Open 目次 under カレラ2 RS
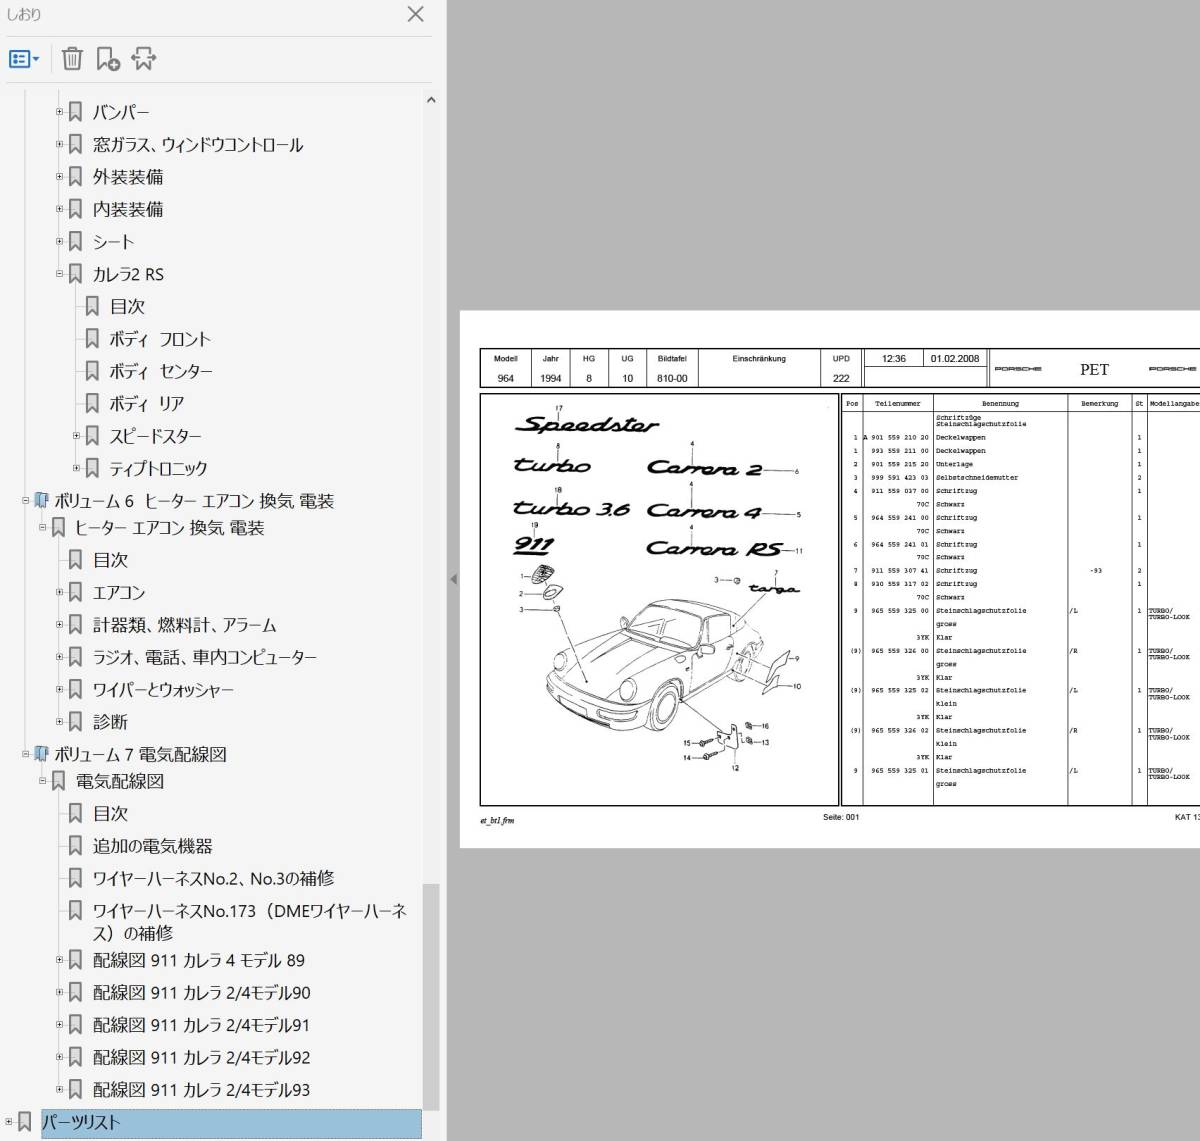The height and width of the screenshot is (1141, 1200). click(127, 306)
